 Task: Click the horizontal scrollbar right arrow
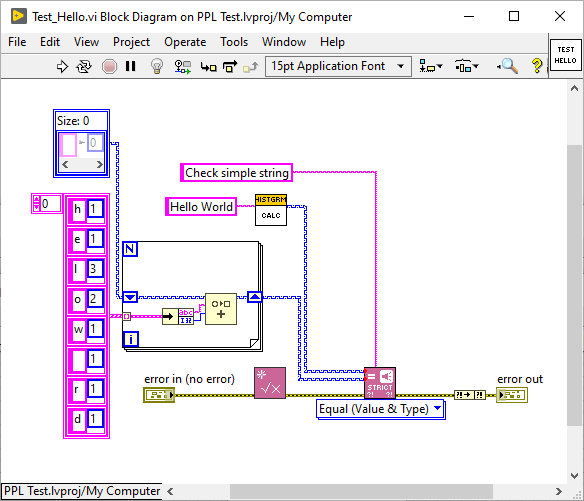558,492
